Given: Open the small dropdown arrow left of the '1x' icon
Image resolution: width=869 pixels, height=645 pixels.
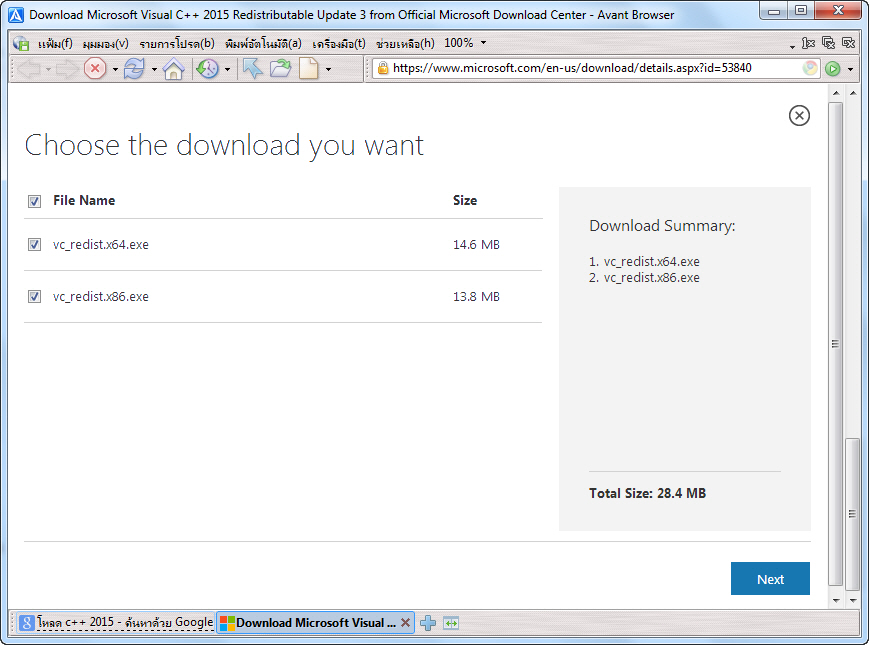Looking at the screenshot, I should [792, 47].
